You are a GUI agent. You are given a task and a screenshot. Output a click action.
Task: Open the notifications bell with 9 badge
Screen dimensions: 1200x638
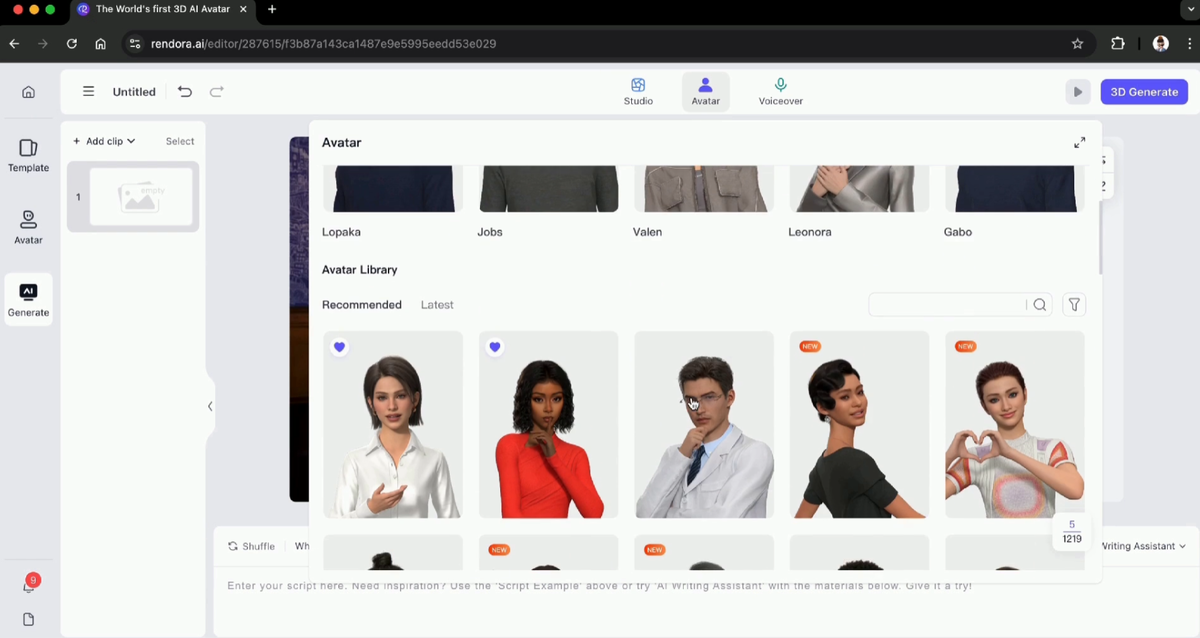(x=29, y=585)
